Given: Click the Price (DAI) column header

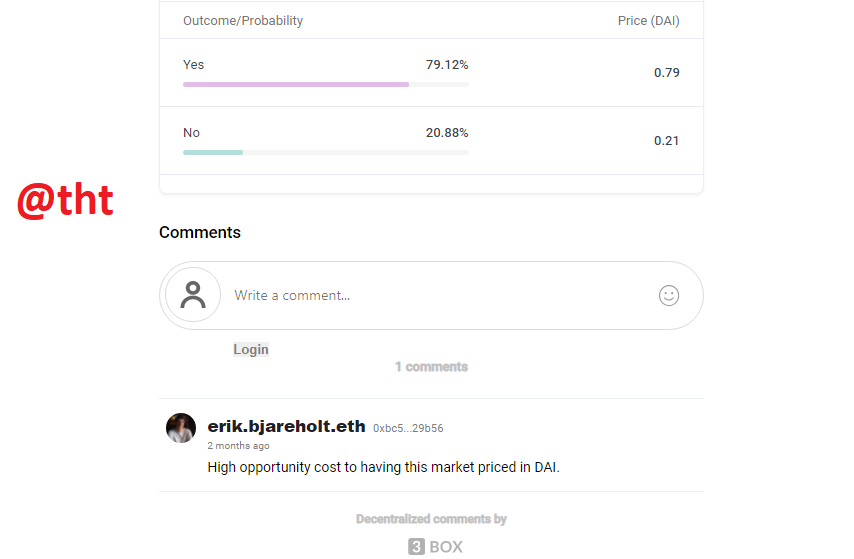Looking at the screenshot, I should pos(648,21).
